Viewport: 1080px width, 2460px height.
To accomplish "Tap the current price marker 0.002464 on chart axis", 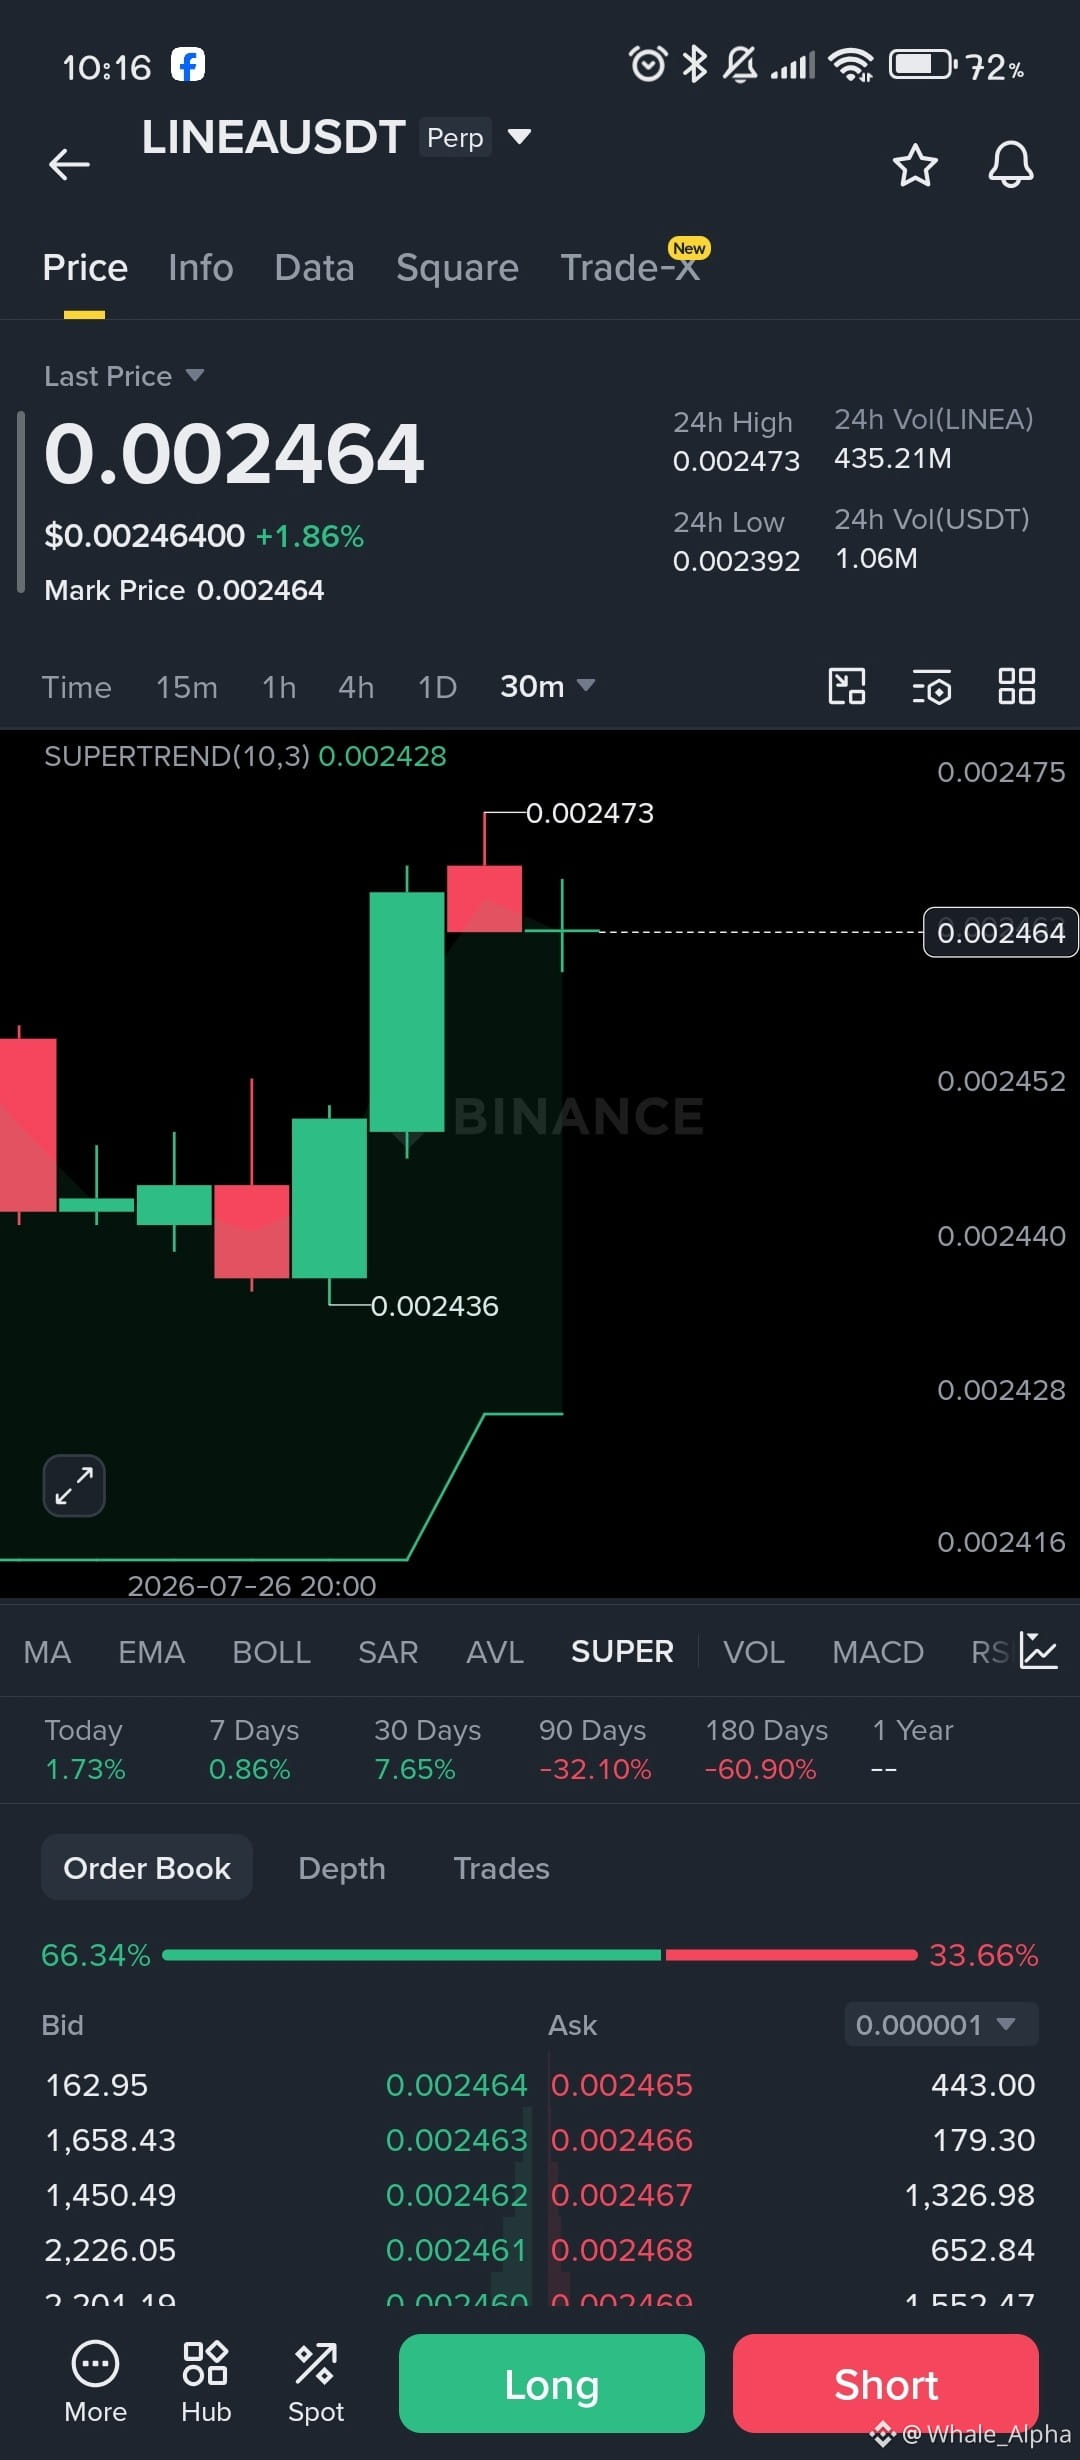I will (x=1001, y=932).
